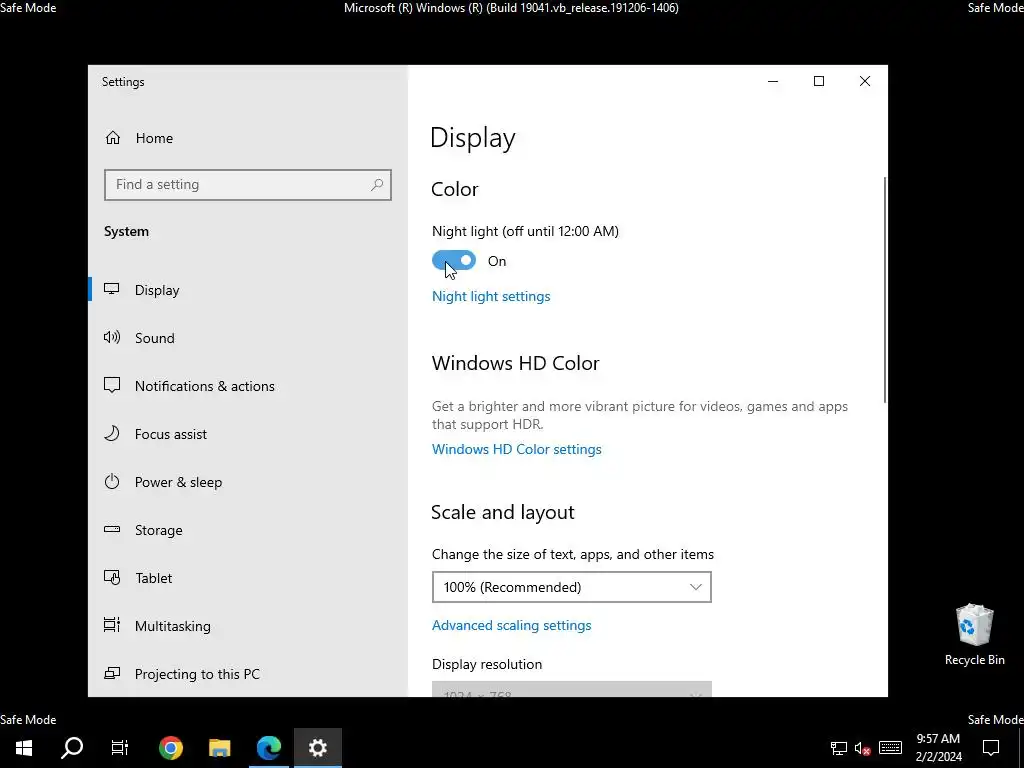This screenshot has width=1024, height=768.
Task: Click inside the Find a setting box
Action: 248,185
